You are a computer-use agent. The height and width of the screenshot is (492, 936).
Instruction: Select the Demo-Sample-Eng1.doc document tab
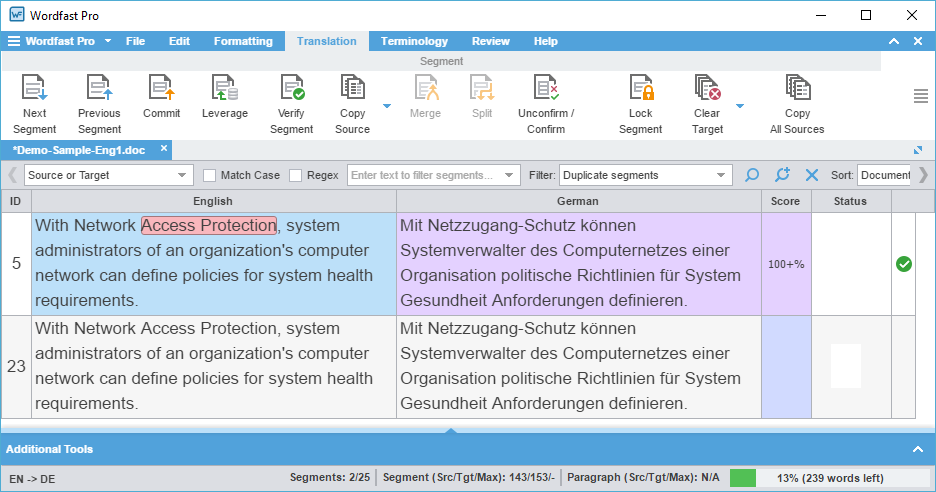click(79, 150)
